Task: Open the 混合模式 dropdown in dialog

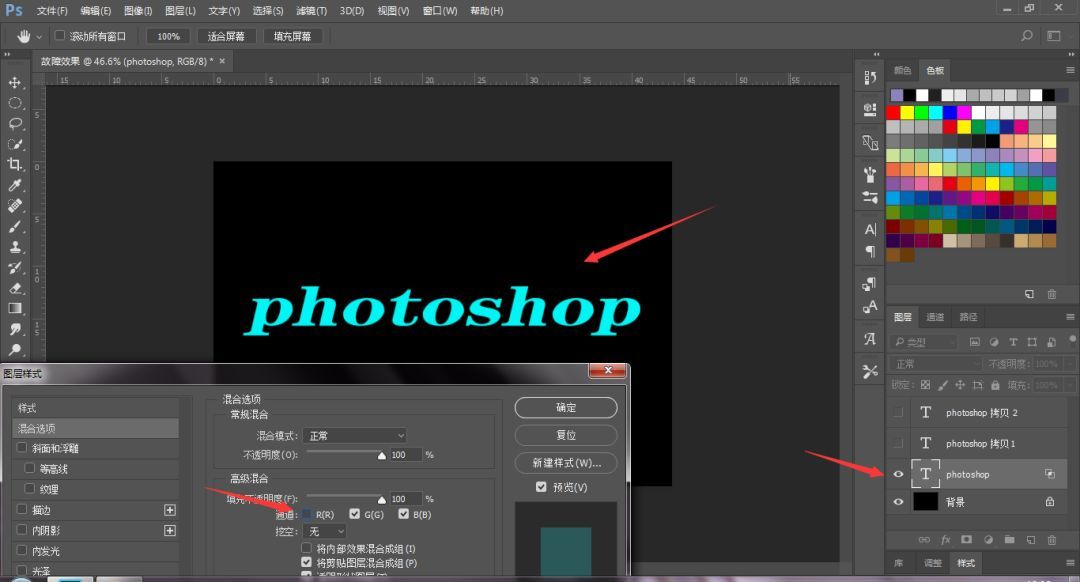Action: [x=355, y=435]
